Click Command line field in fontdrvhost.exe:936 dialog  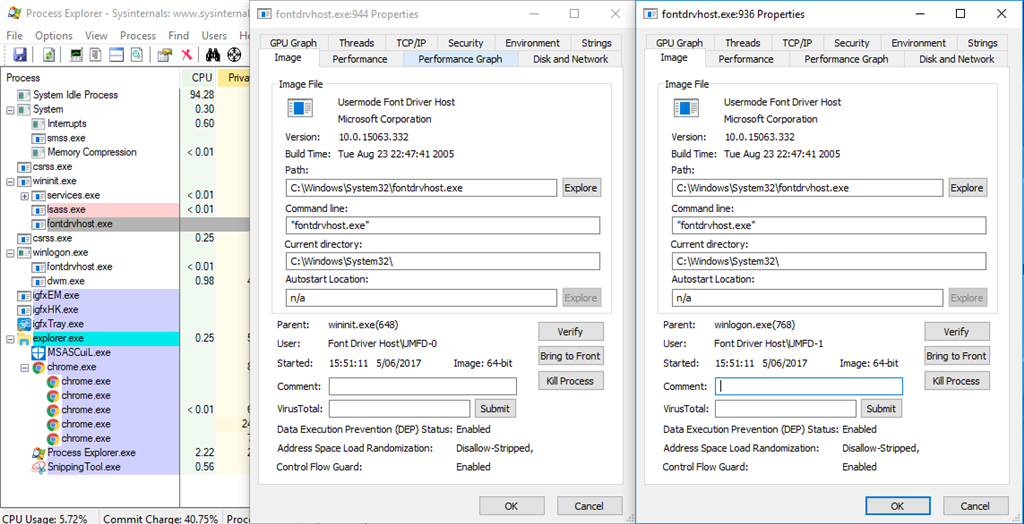click(829, 225)
